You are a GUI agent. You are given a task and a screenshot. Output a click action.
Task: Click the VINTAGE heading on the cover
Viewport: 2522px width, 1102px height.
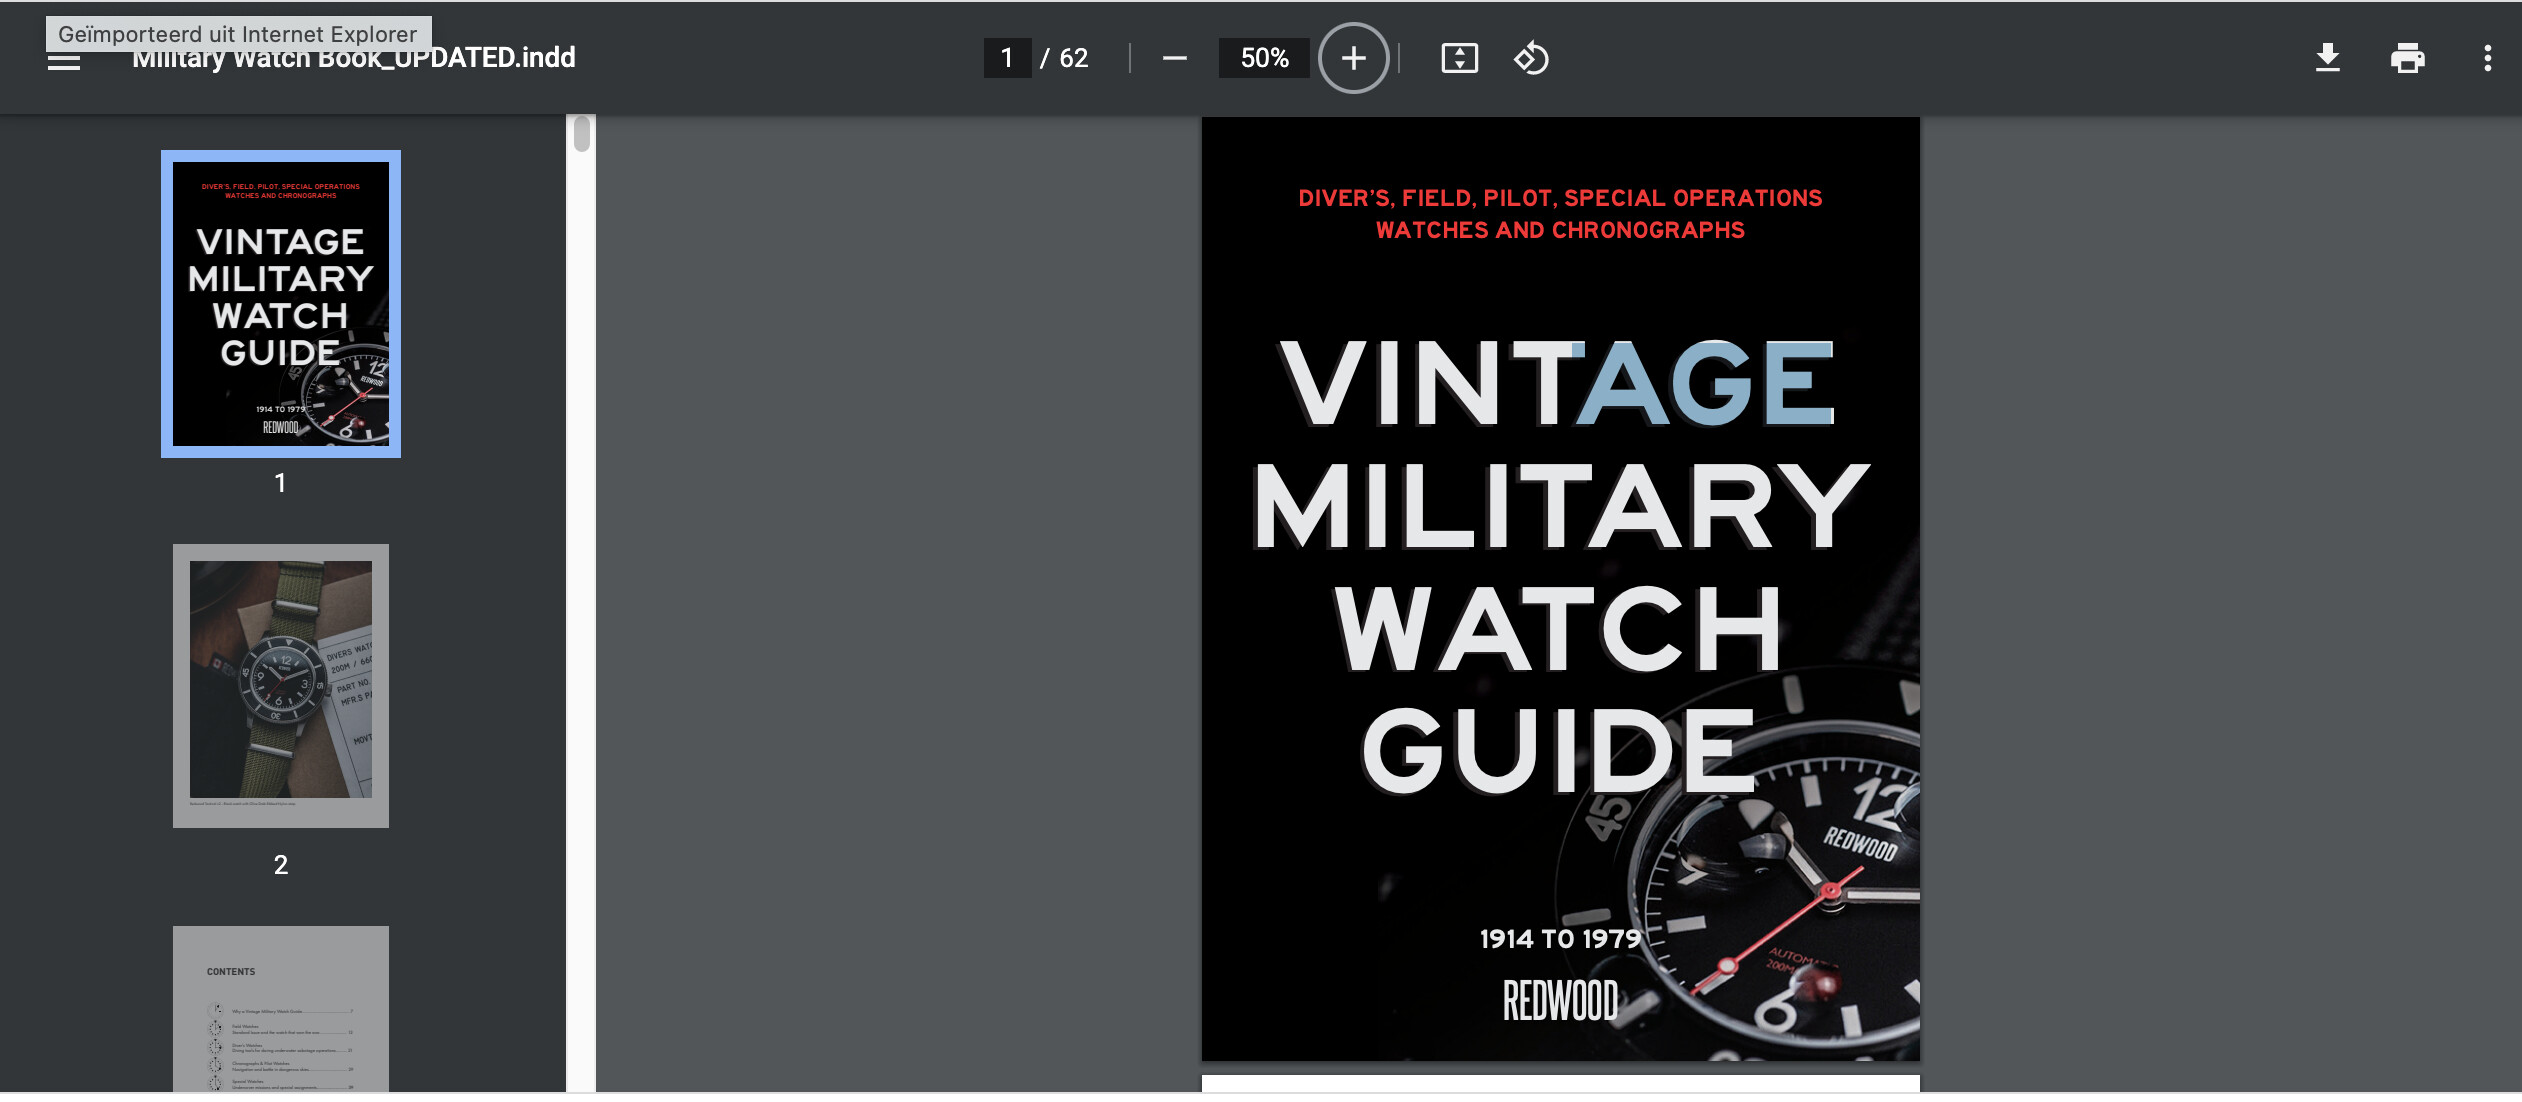coord(1558,383)
